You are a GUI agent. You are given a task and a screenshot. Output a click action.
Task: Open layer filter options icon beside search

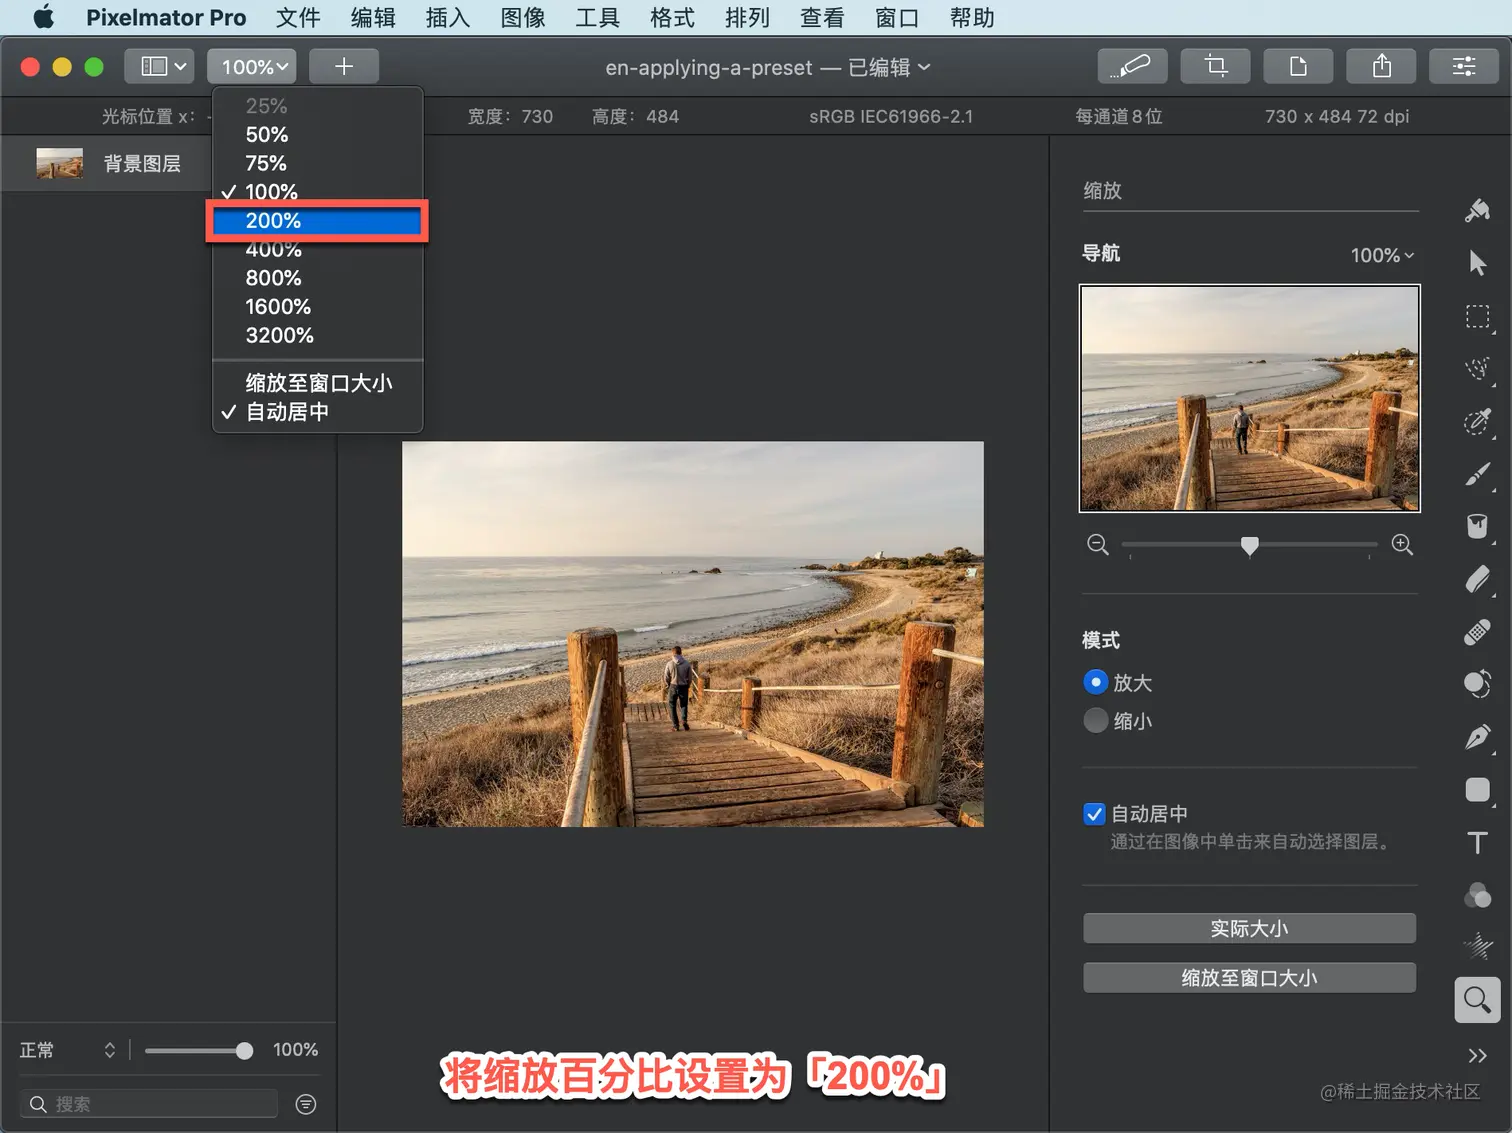pyautogui.click(x=306, y=1104)
